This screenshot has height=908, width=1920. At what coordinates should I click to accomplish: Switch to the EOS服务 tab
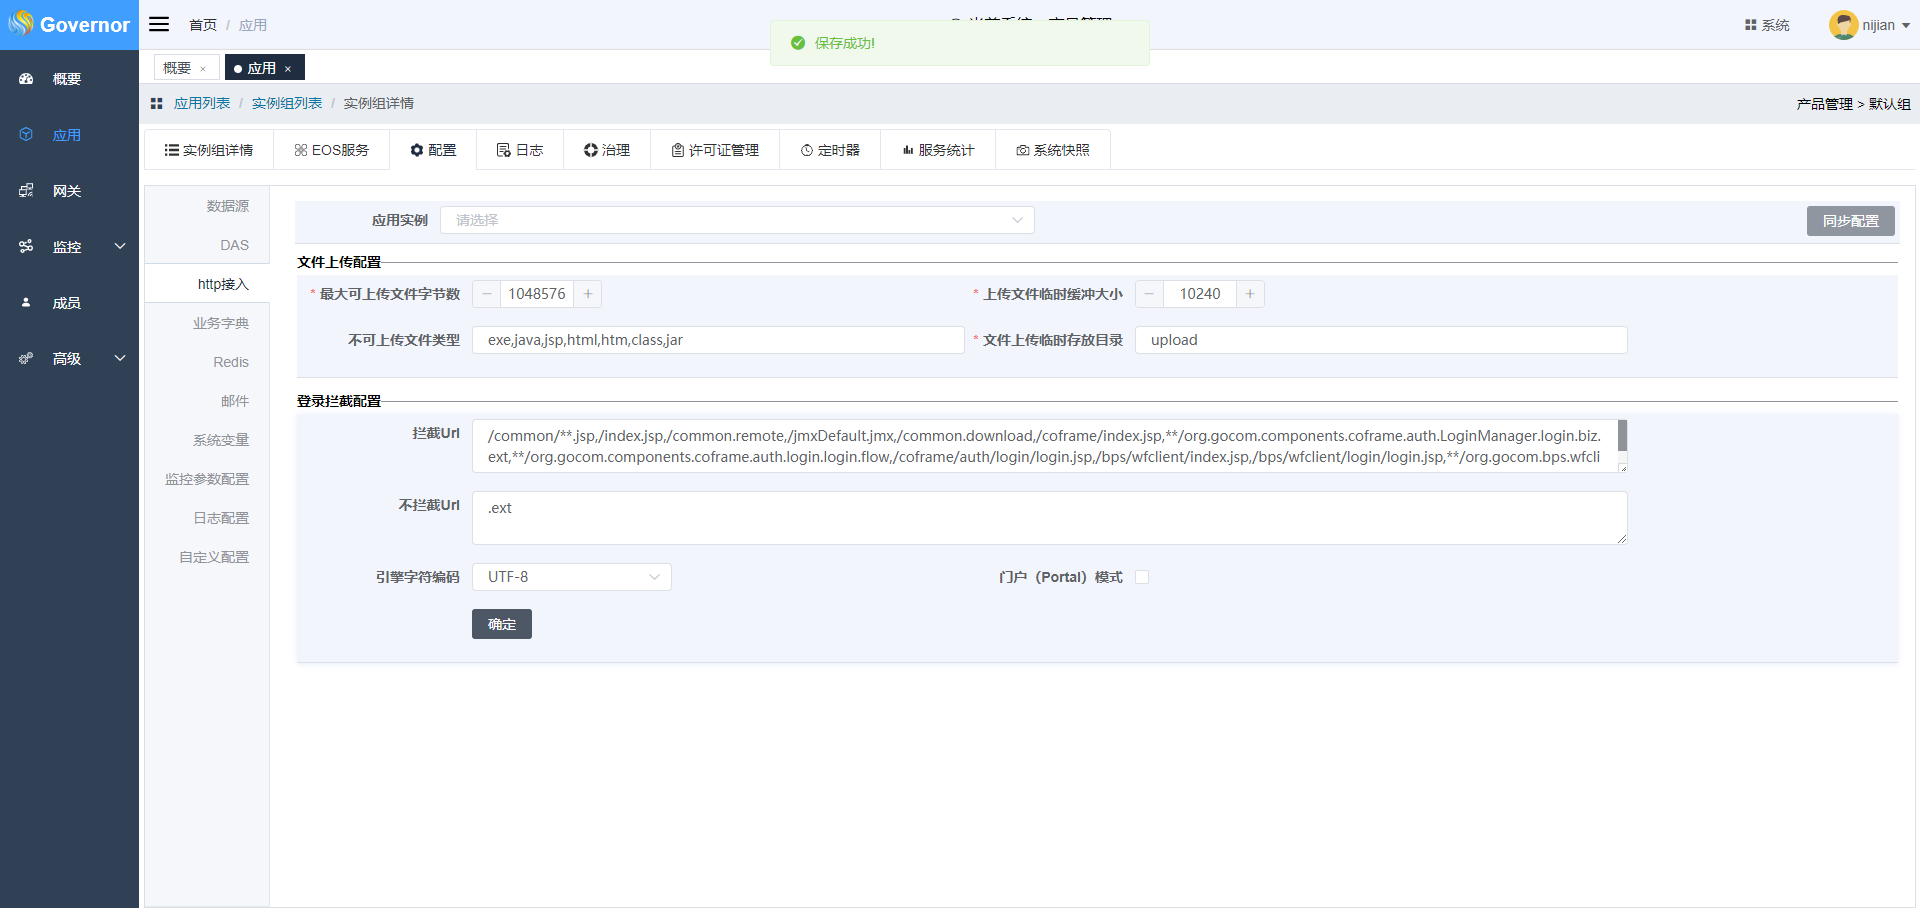[x=331, y=150]
